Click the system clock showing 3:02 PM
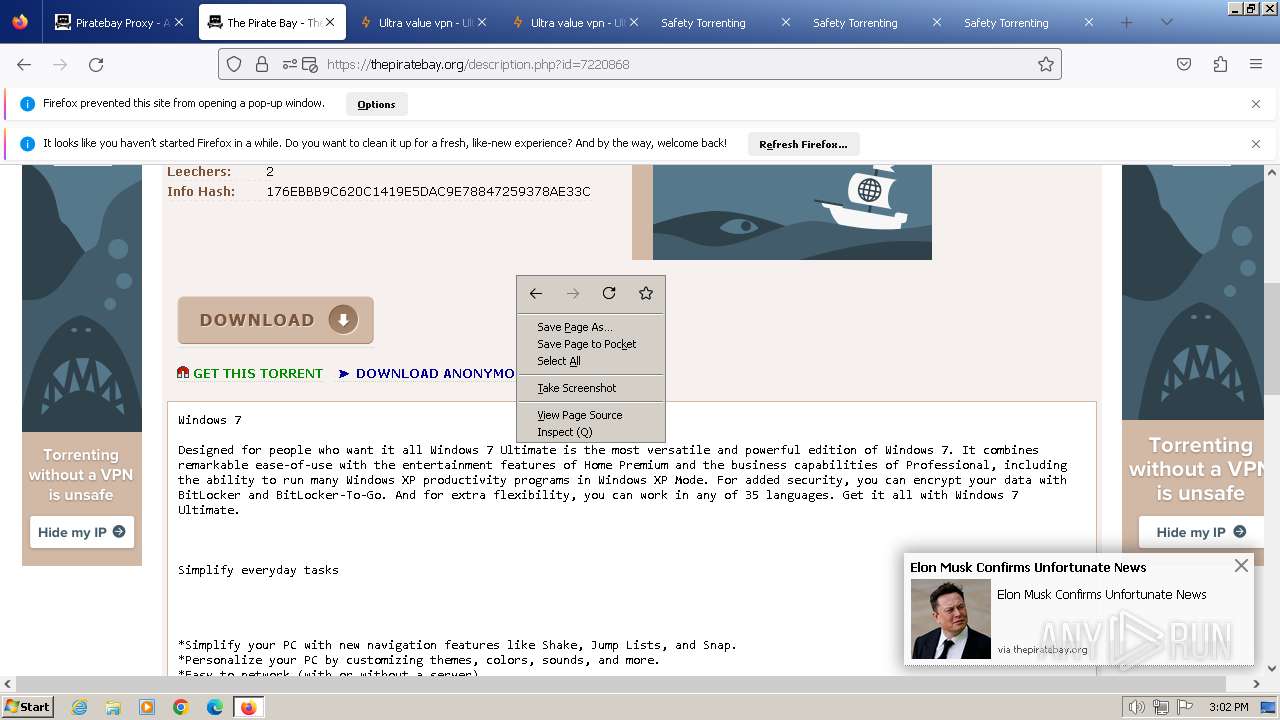 (x=1229, y=707)
